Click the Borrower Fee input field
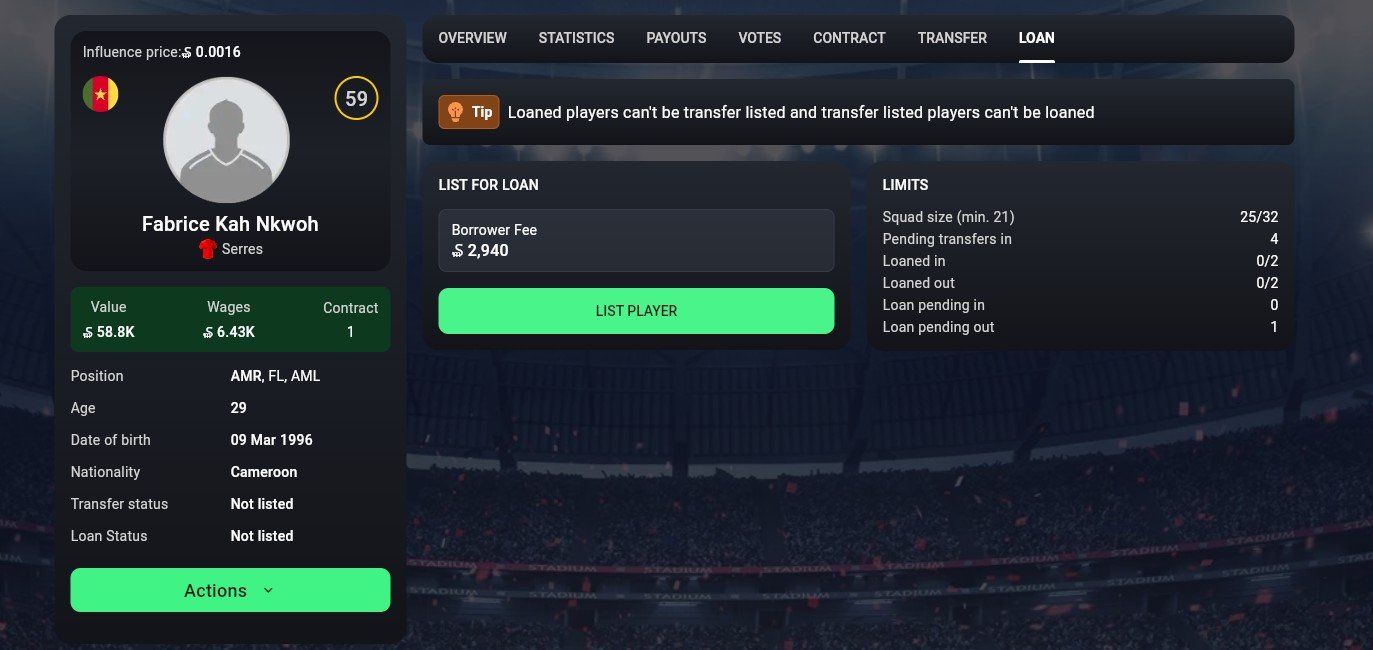The image size is (1373, 650). [636, 240]
